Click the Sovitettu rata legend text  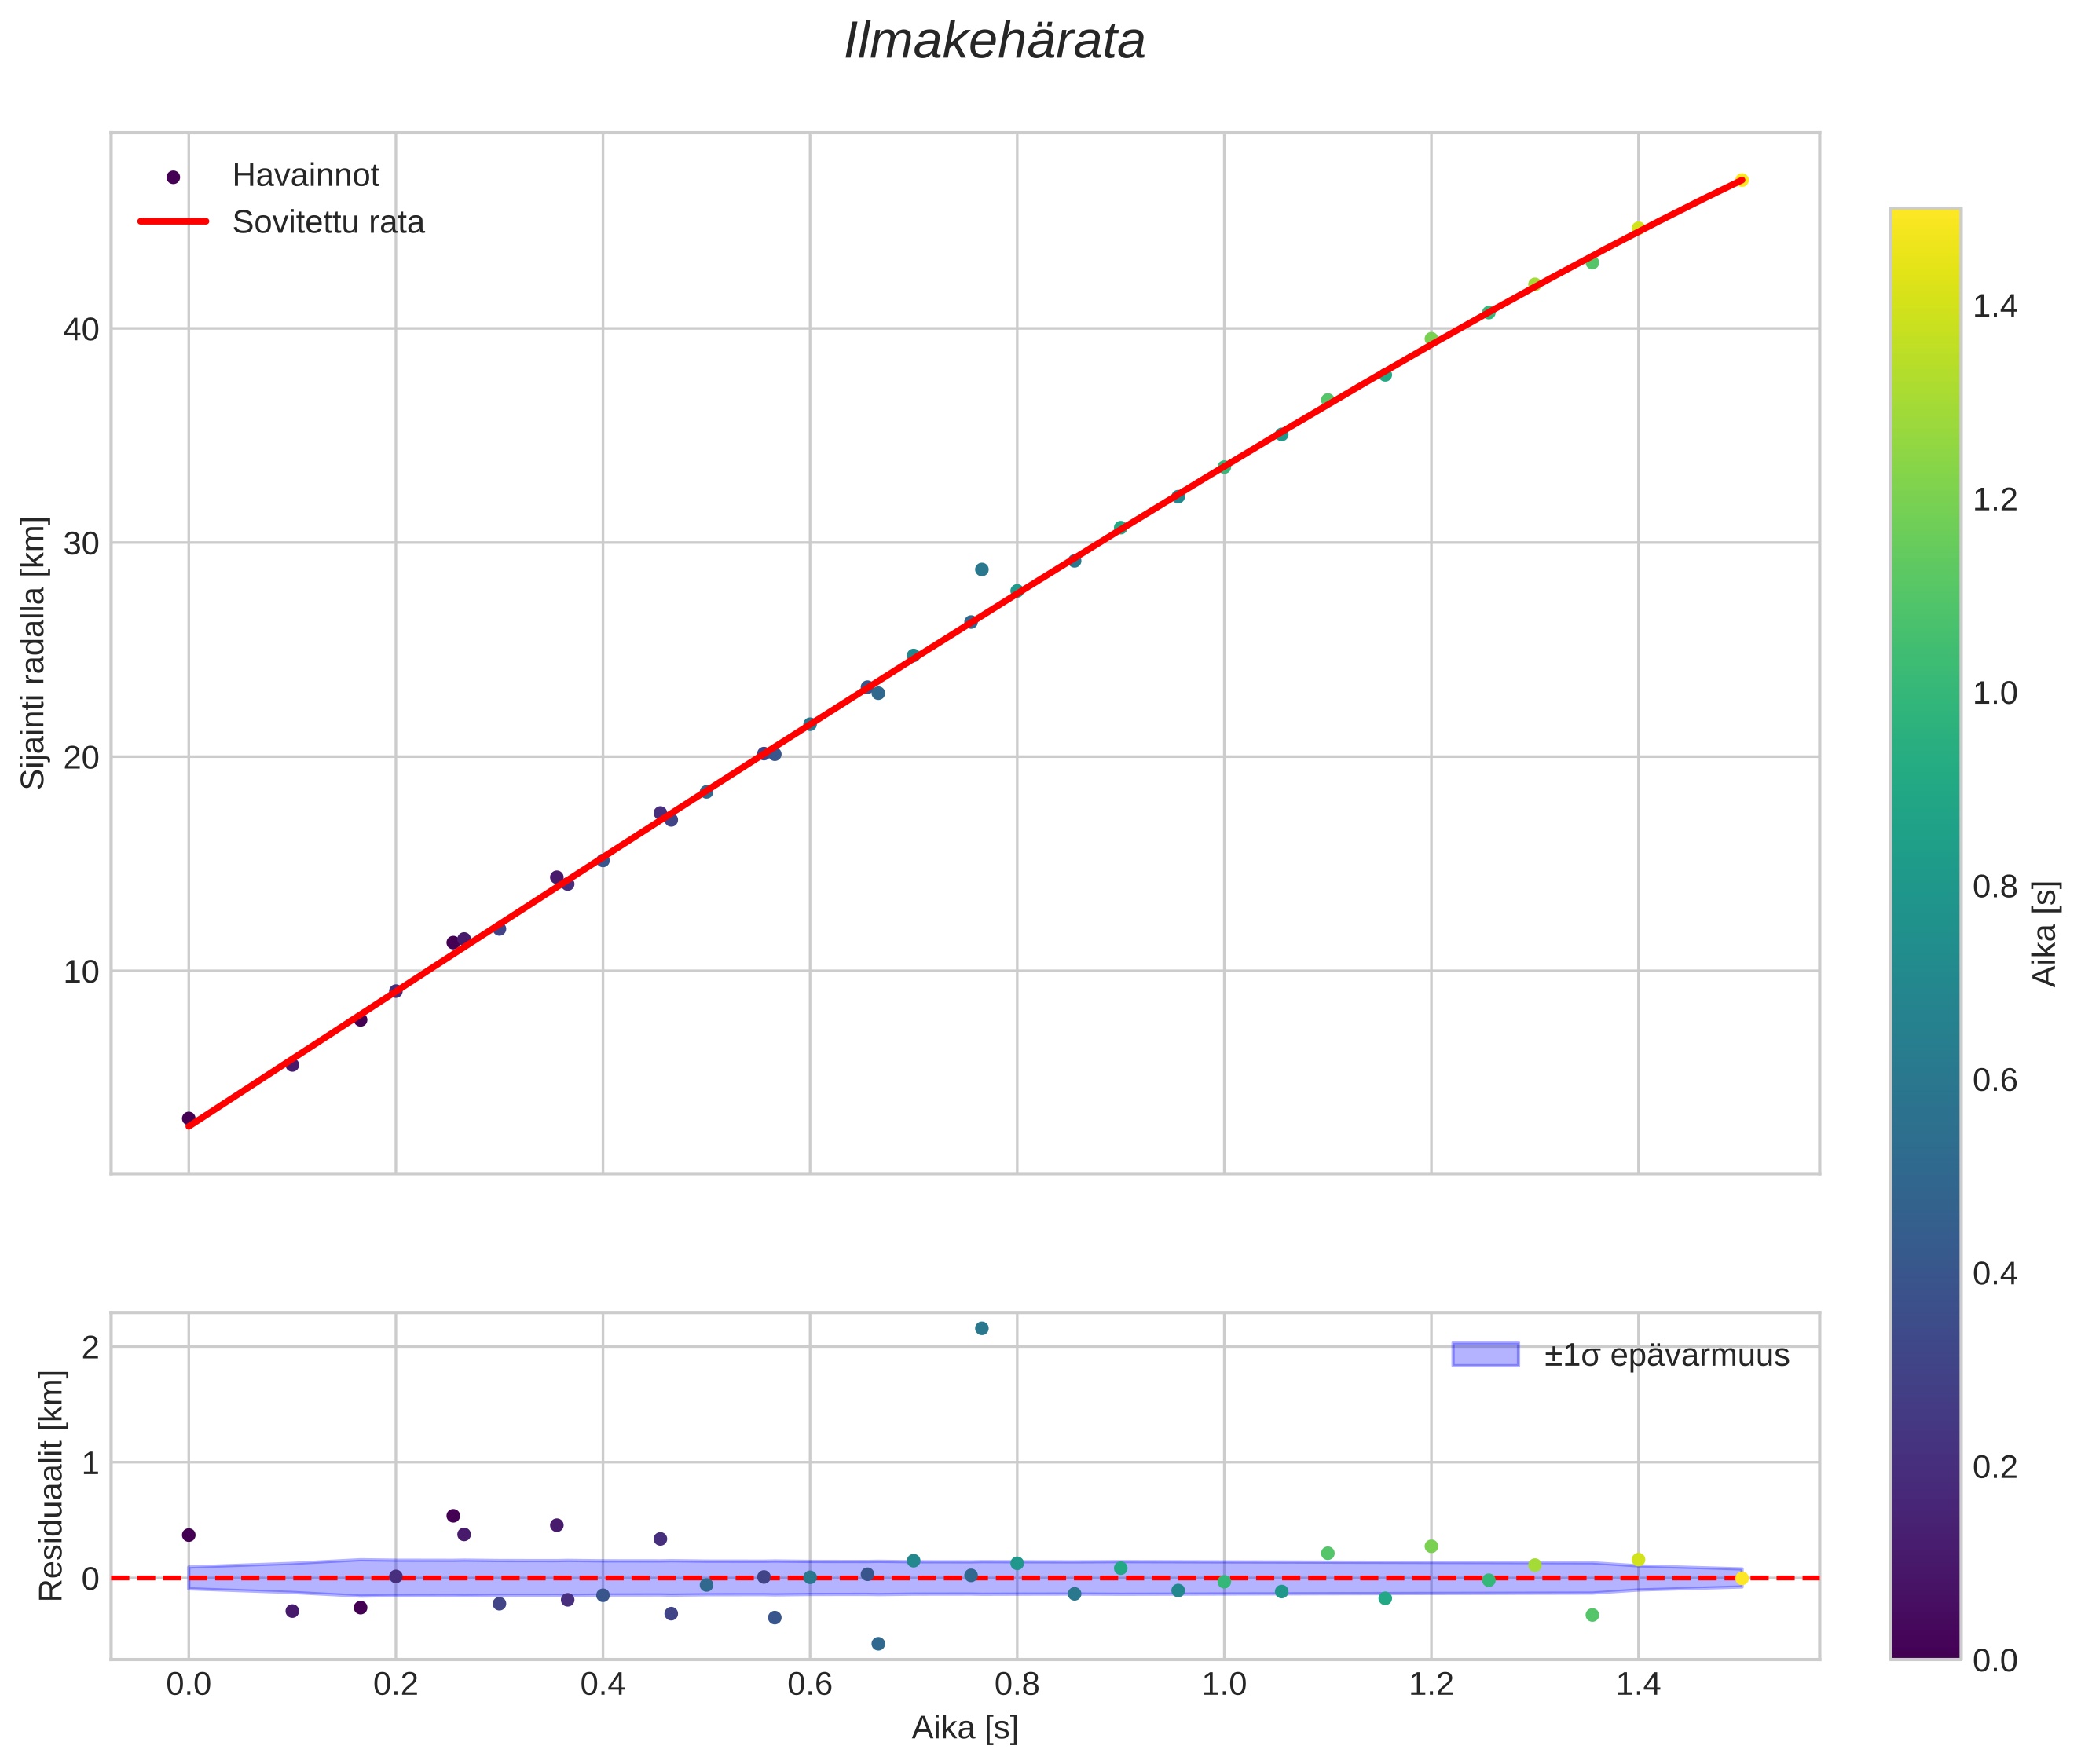point(328,222)
